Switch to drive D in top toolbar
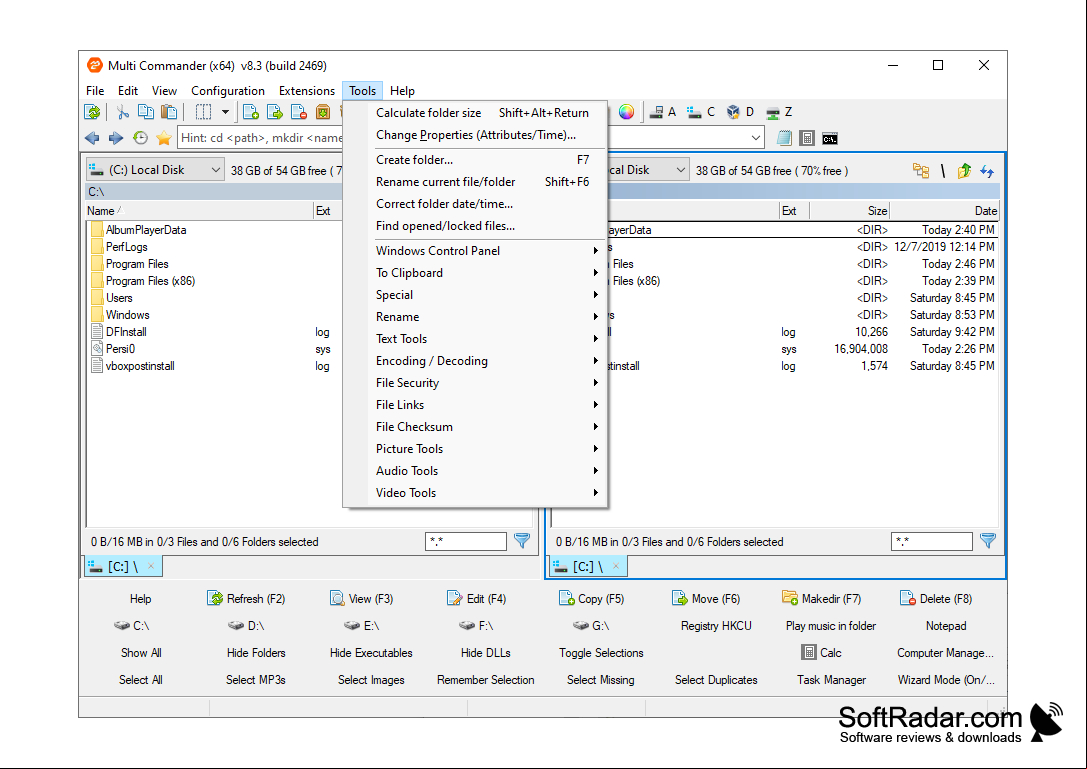Viewport: 1087px width, 769px height. [740, 112]
